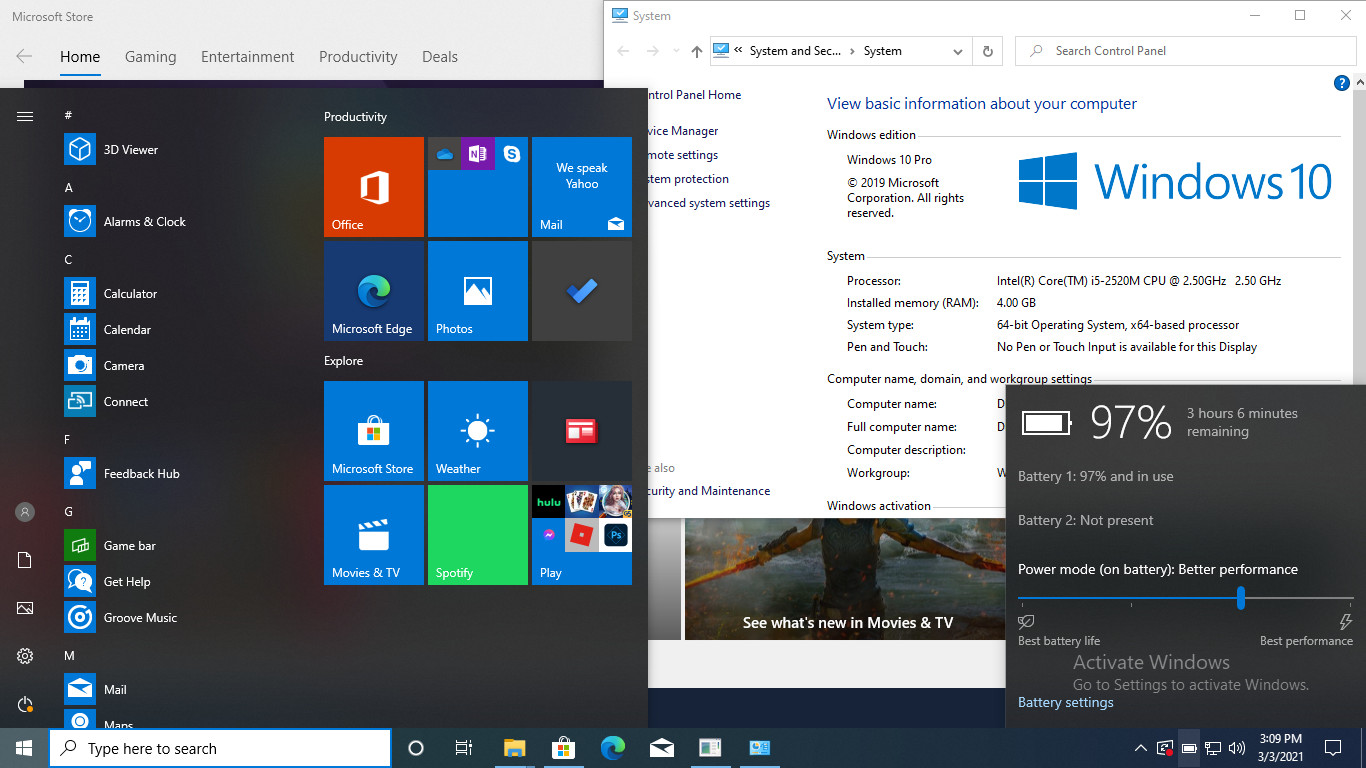The image size is (1366, 768).
Task: Refresh the System control panel window
Action: pos(988,51)
